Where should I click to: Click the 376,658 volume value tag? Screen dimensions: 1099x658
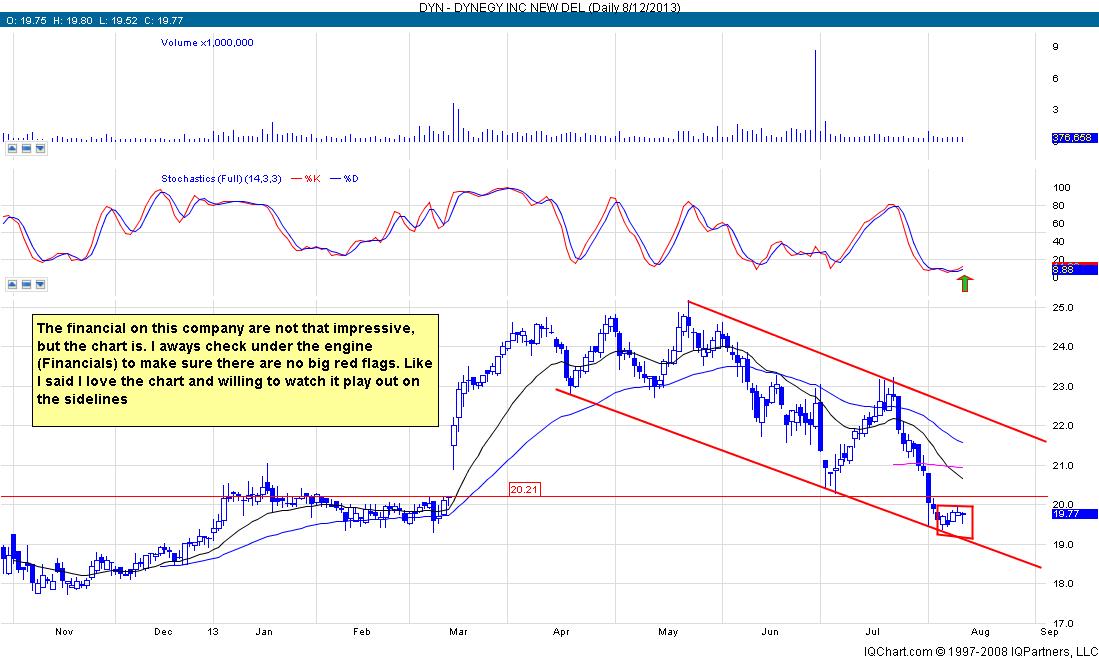pyautogui.click(x=1075, y=139)
